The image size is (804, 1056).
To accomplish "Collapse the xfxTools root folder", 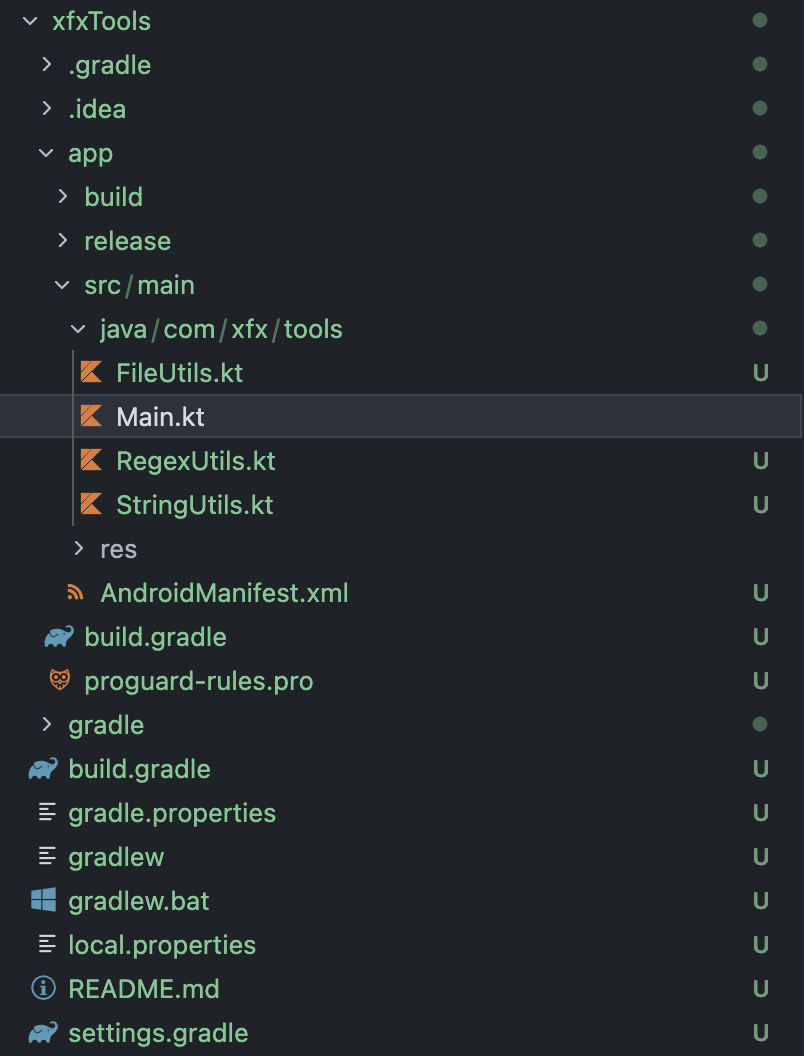I will point(29,21).
